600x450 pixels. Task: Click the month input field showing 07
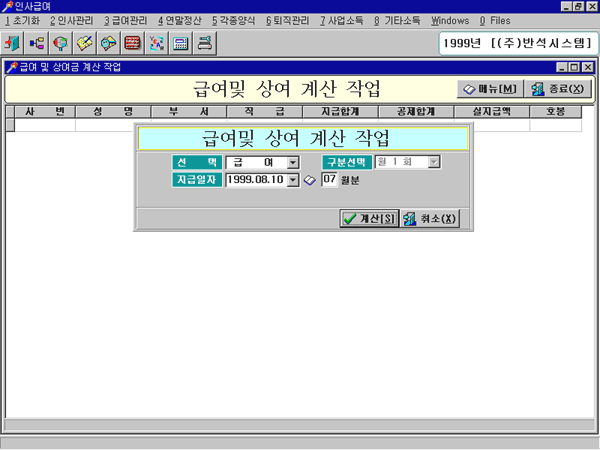click(x=329, y=180)
